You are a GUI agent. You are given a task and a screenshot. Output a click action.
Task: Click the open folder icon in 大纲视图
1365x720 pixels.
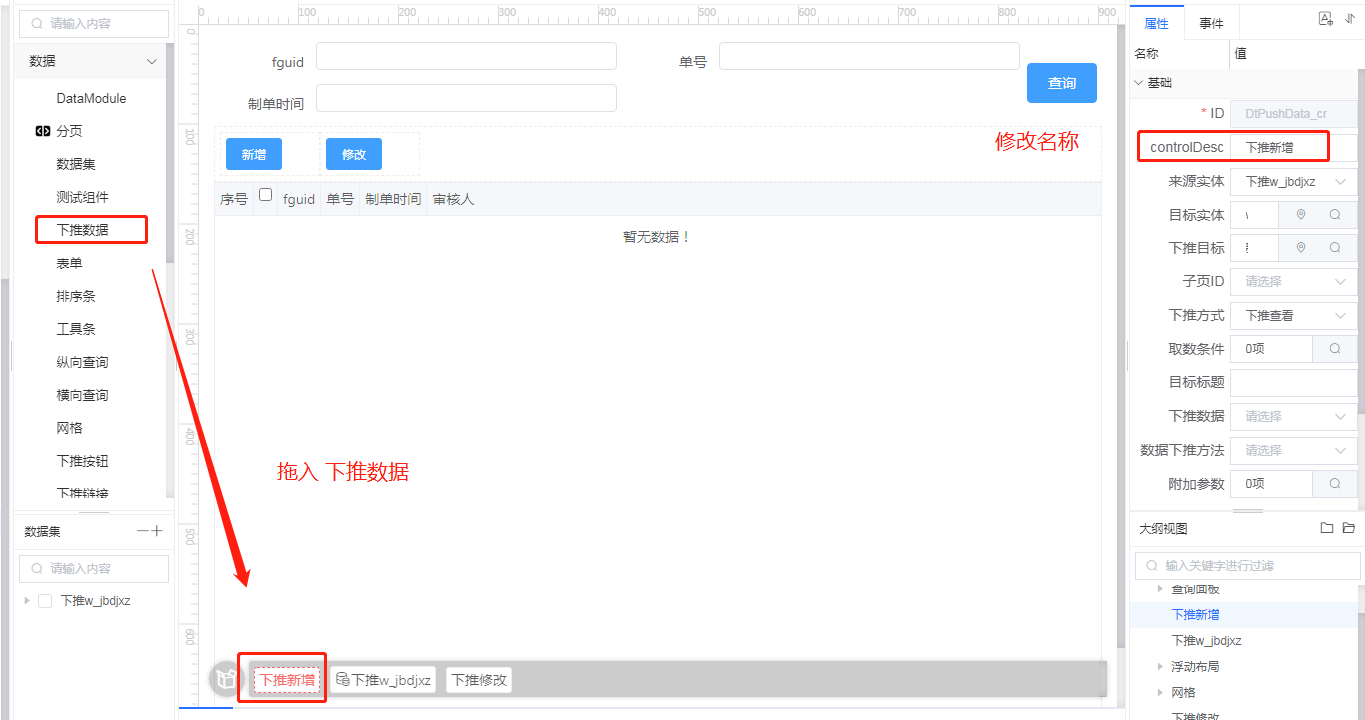pyautogui.click(x=1348, y=528)
